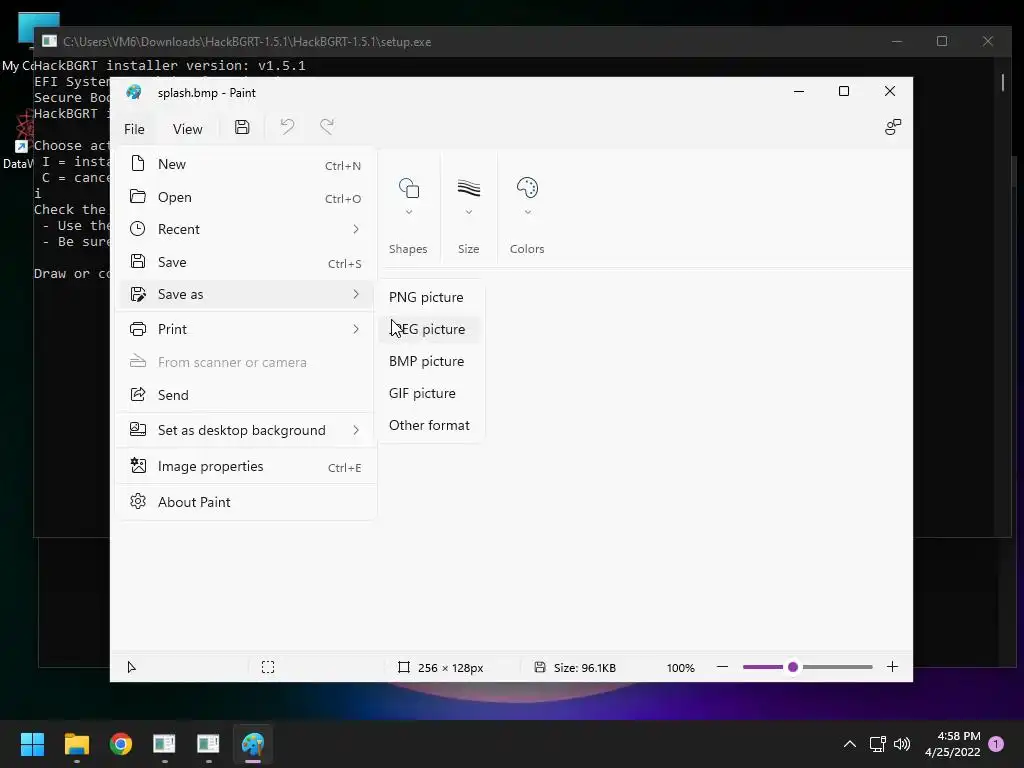Click the cursor position icon in status bar

coord(131,667)
